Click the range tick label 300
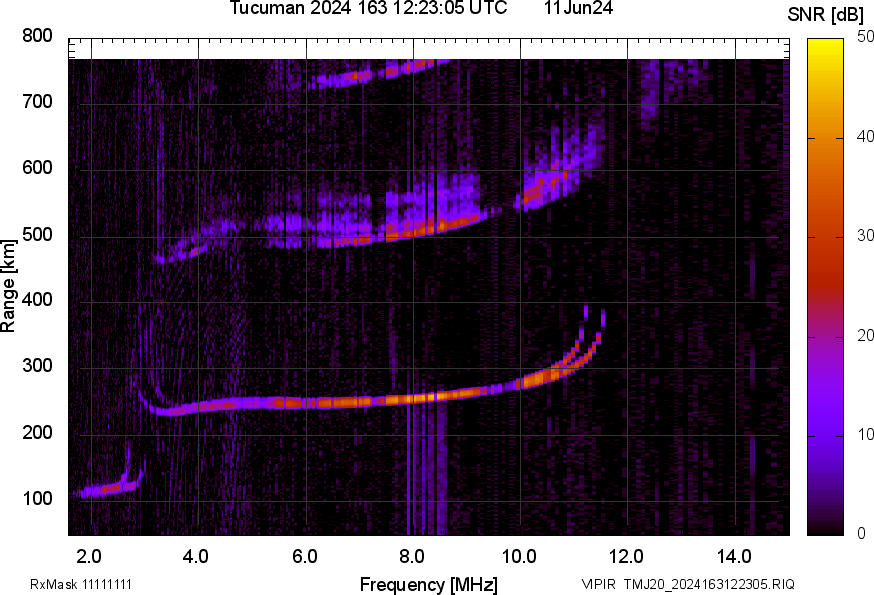Screen dimensions: 874x595 pos(37,366)
